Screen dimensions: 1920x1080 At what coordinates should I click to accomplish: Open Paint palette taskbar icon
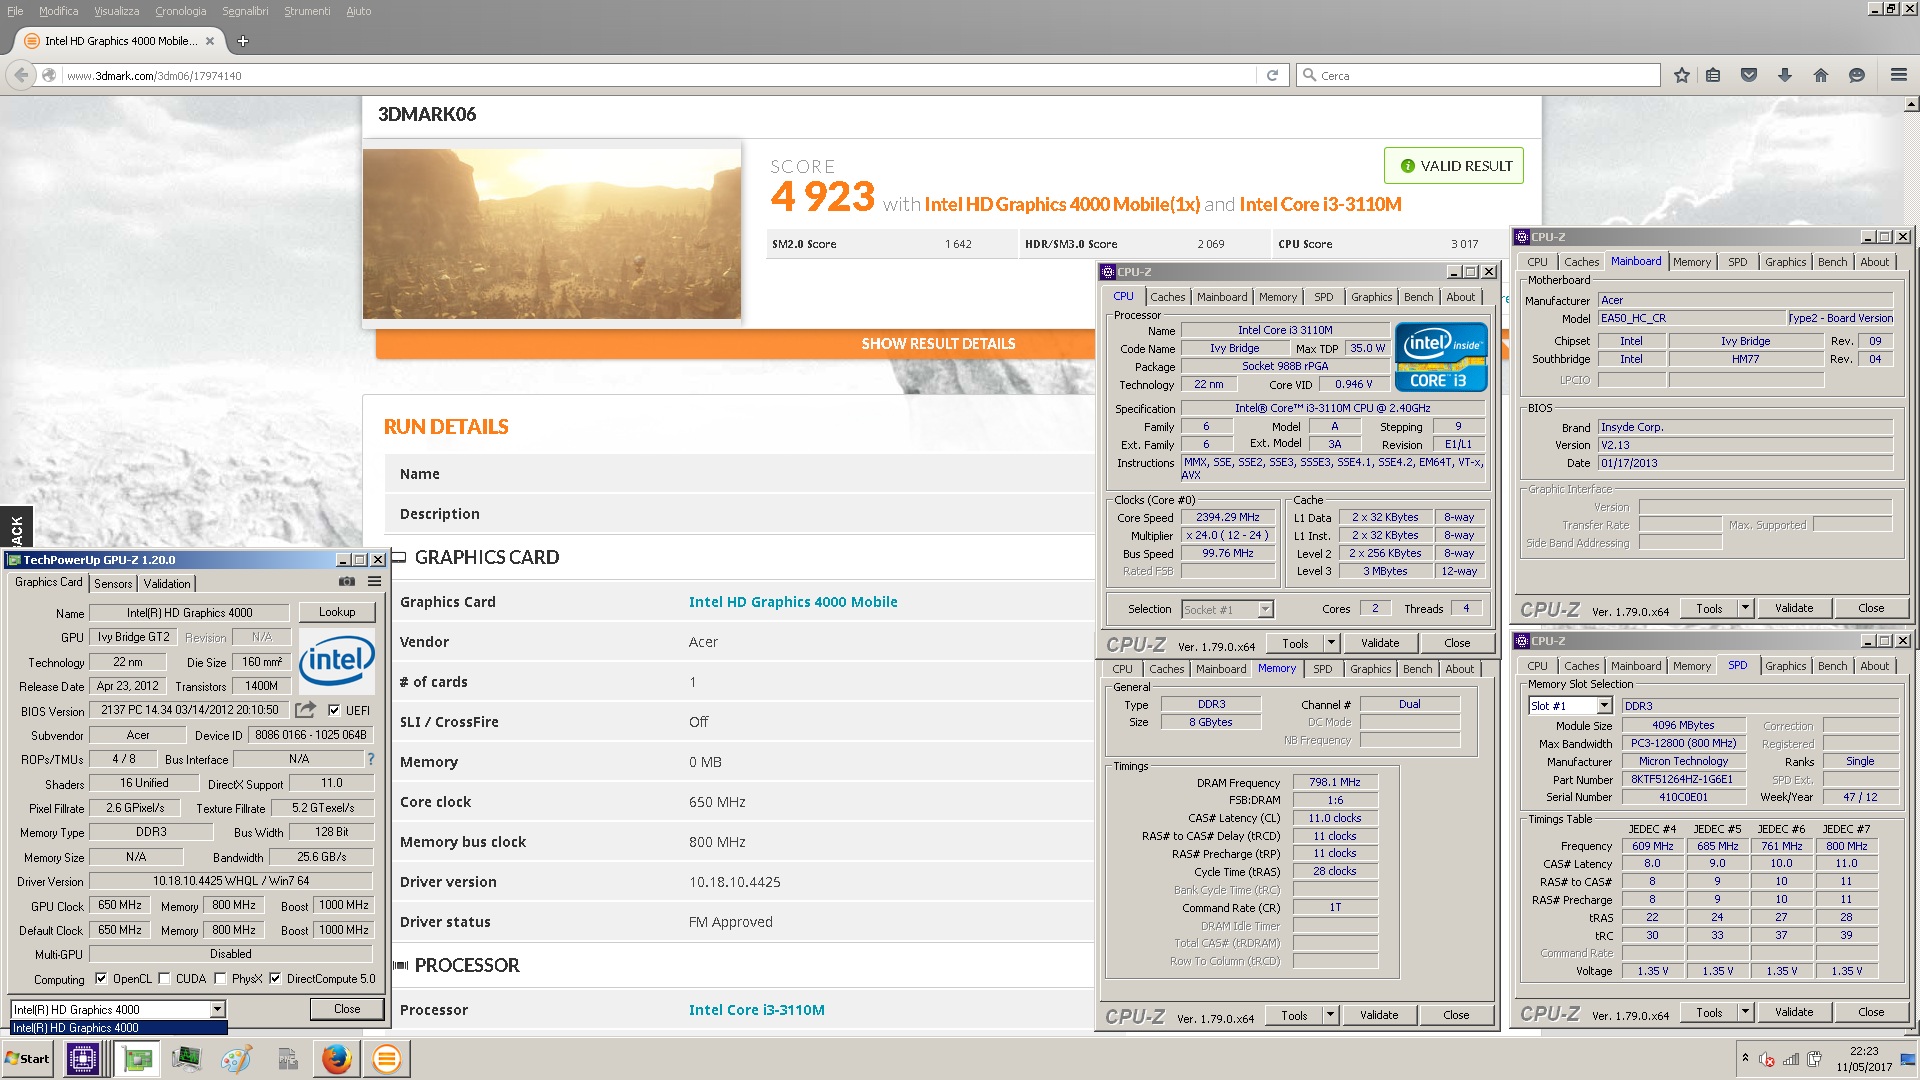(236, 1059)
